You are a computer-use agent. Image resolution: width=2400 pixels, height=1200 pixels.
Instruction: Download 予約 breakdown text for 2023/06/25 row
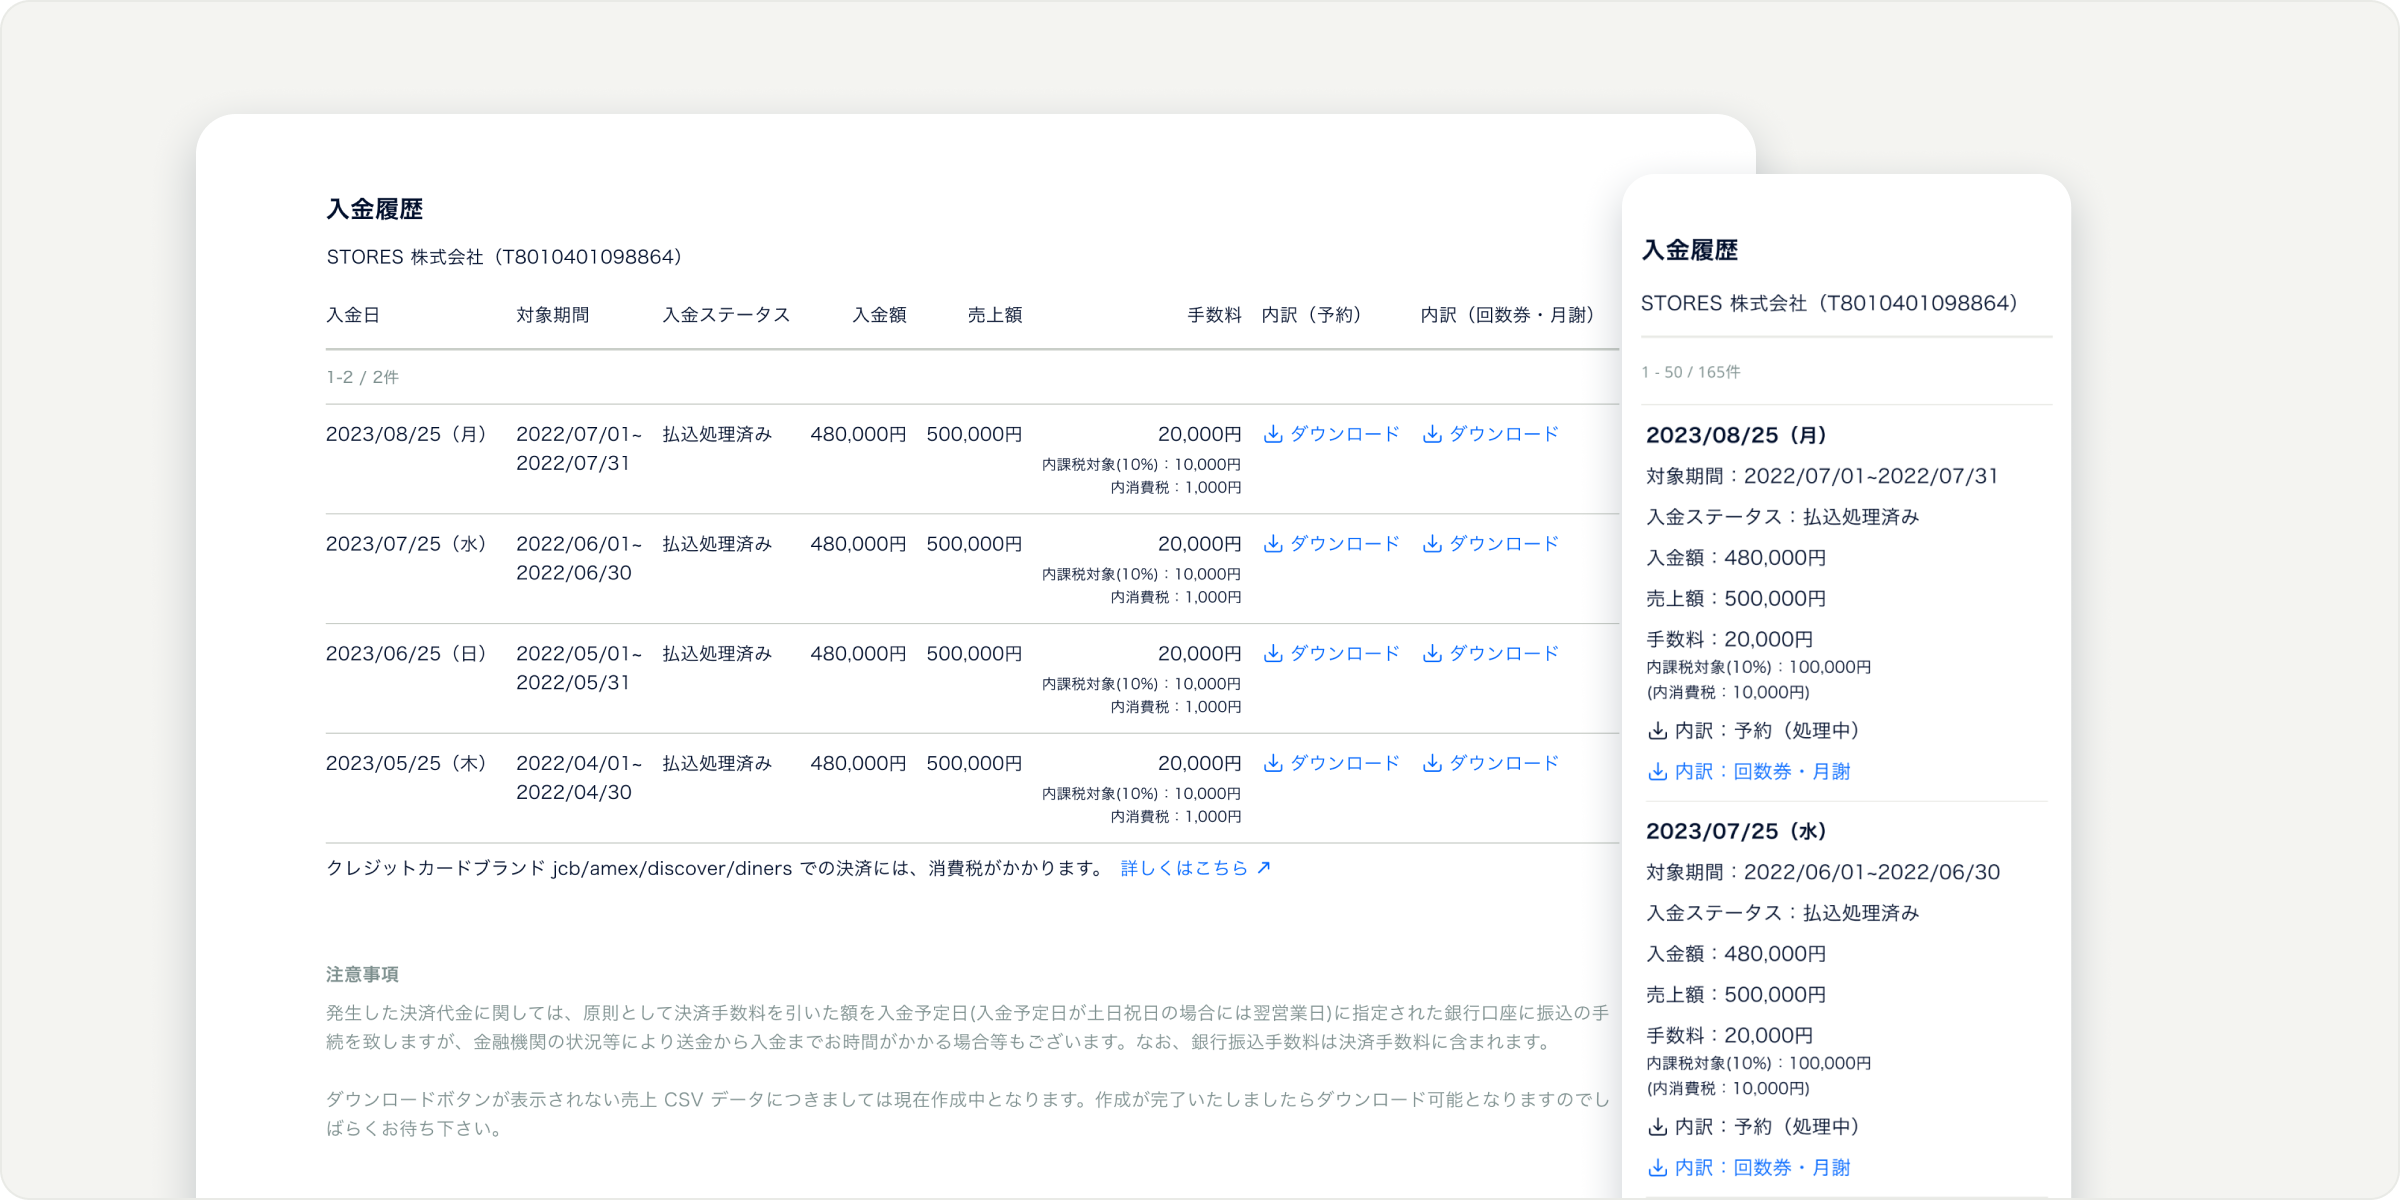coord(1344,654)
